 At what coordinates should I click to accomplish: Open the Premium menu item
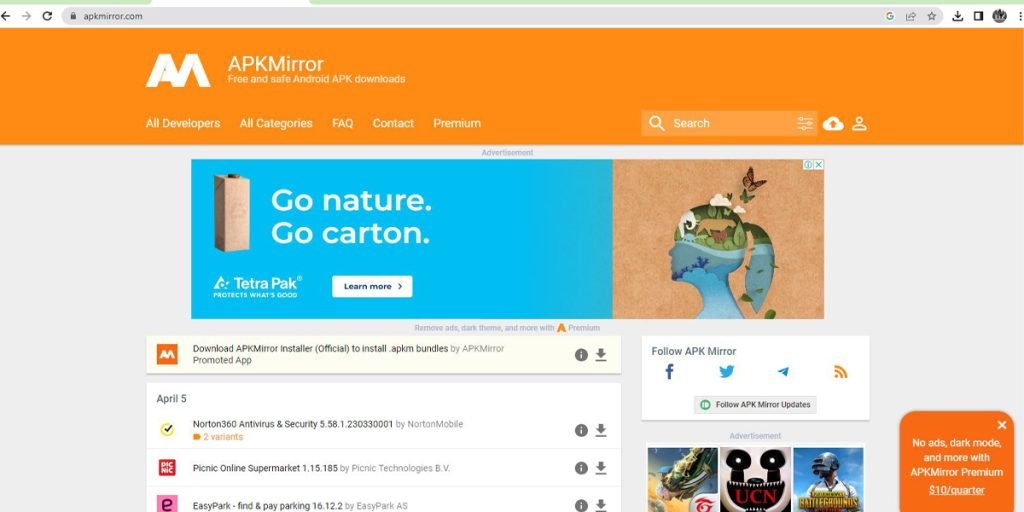[457, 123]
